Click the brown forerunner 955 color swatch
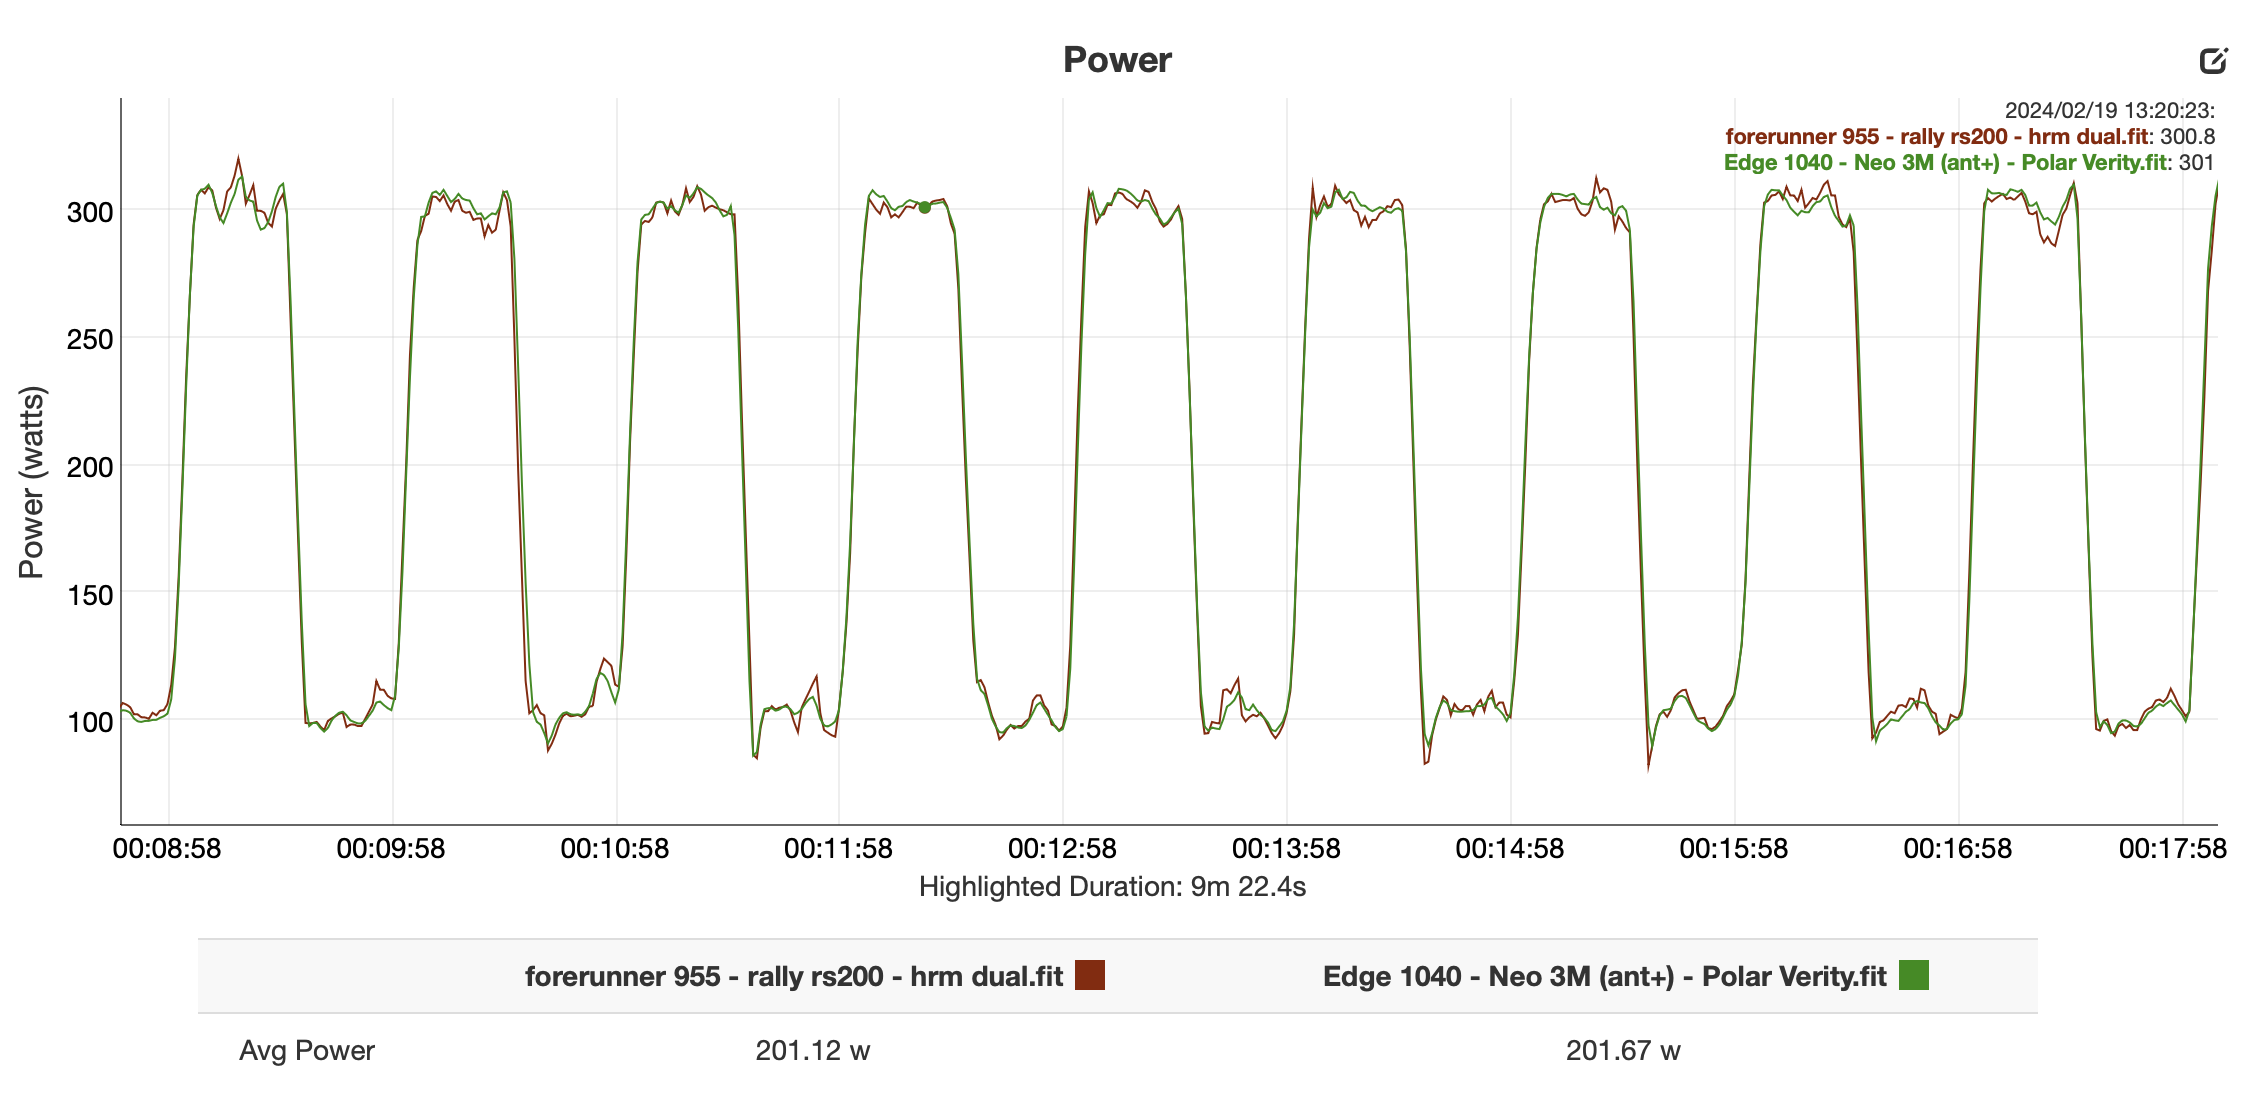 click(x=1090, y=975)
